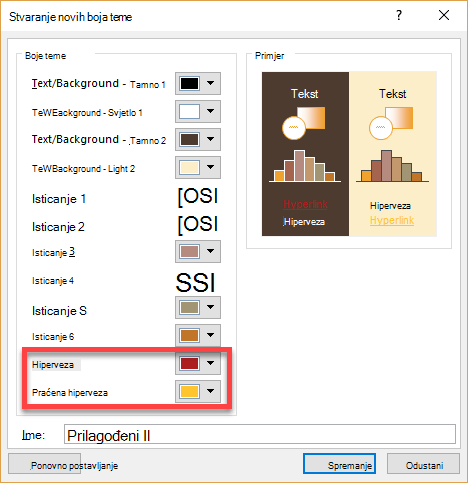
Task: Open Text/Background Tamno 2 dropdown arrow
Action: point(210,139)
